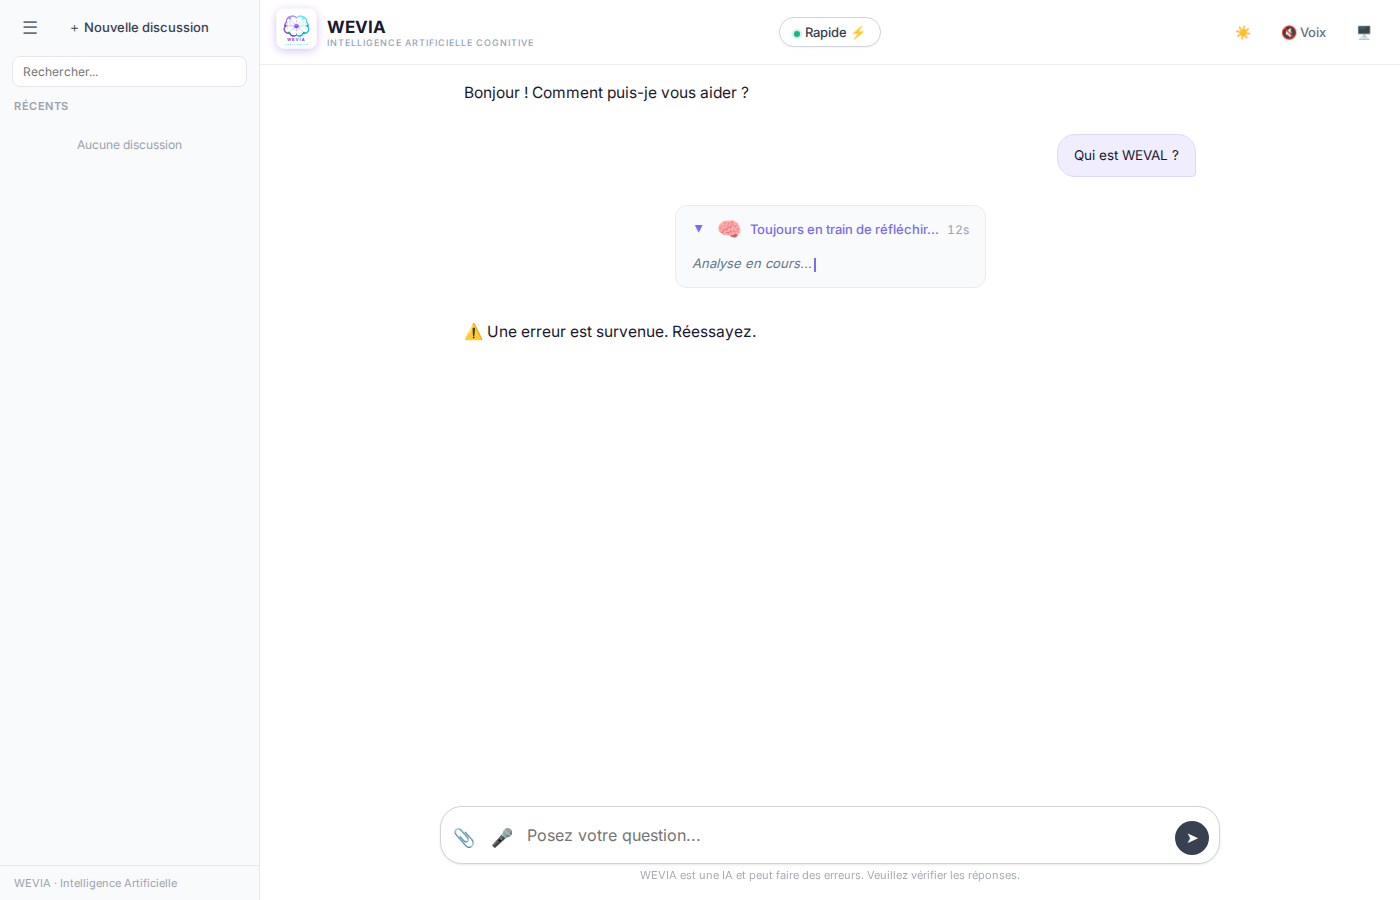Click the warning icon in the error message
Screen dimensions: 1400x900
[473, 332]
